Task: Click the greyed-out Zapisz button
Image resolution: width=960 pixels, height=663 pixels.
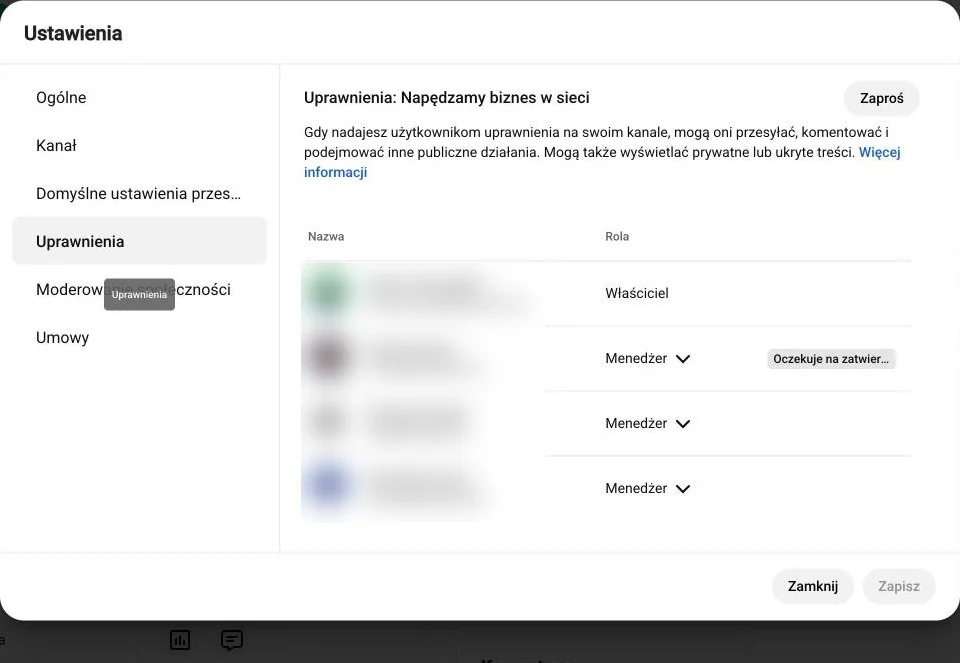Action: pos(899,586)
